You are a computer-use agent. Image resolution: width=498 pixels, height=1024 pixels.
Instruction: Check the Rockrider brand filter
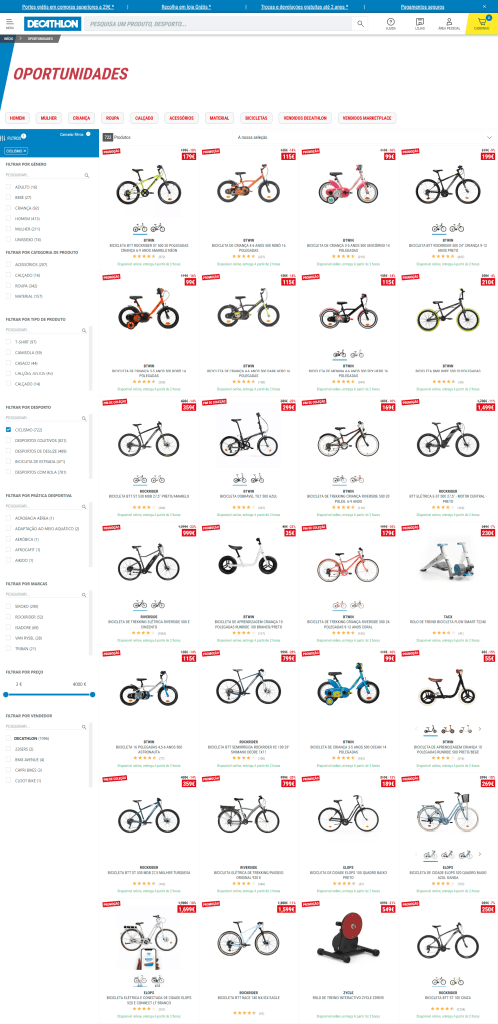pos(8,616)
